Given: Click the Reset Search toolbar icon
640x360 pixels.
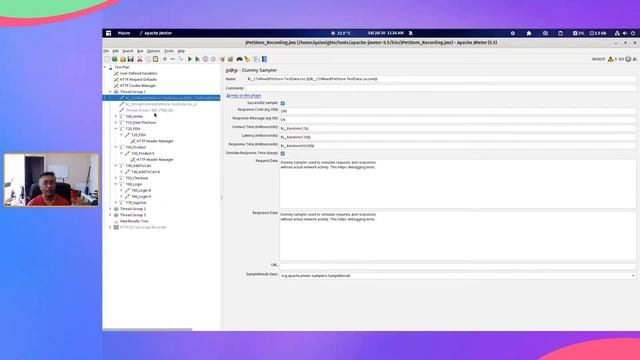Looking at the screenshot, I should pyautogui.click(x=247, y=59).
